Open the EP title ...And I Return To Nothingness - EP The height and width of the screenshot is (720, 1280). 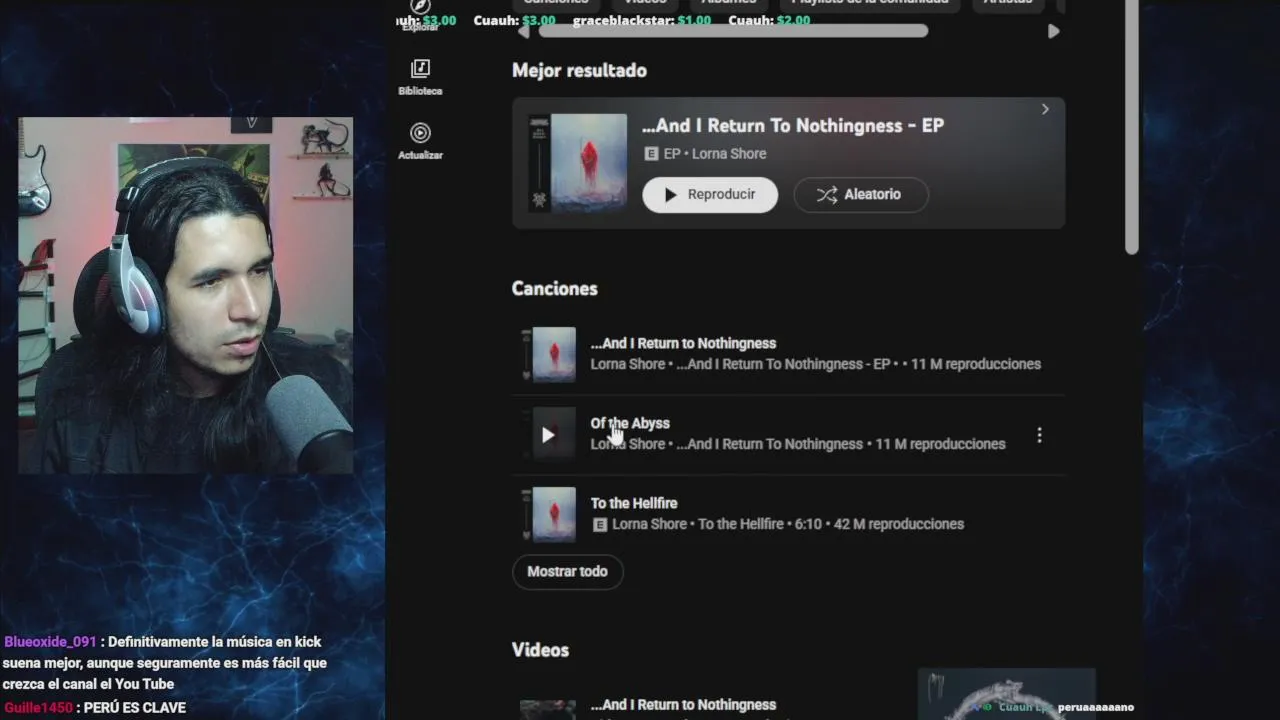793,125
